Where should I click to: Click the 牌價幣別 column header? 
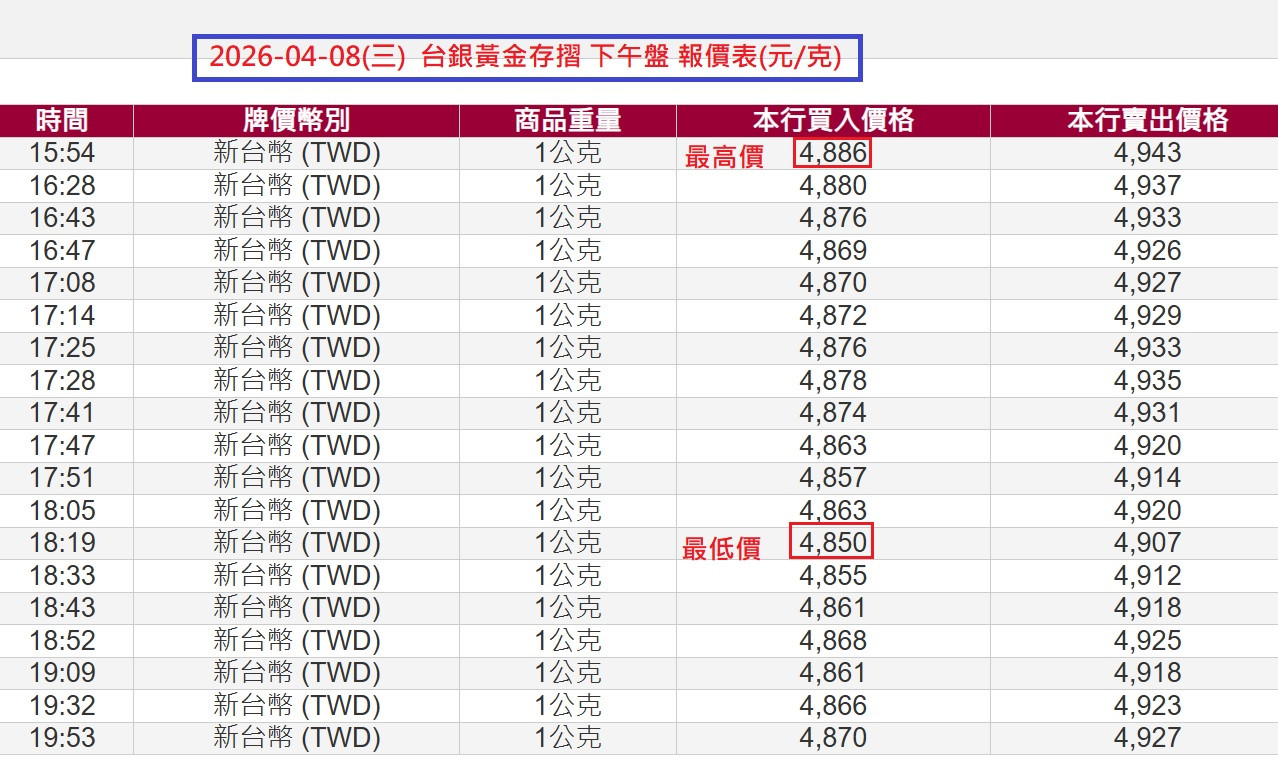click(x=297, y=121)
